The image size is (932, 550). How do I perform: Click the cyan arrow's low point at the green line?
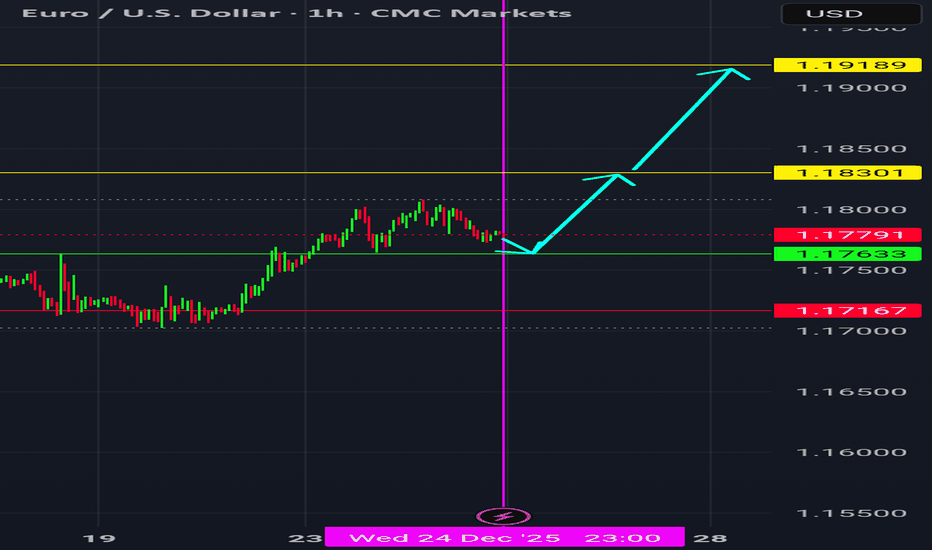point(534,252)
